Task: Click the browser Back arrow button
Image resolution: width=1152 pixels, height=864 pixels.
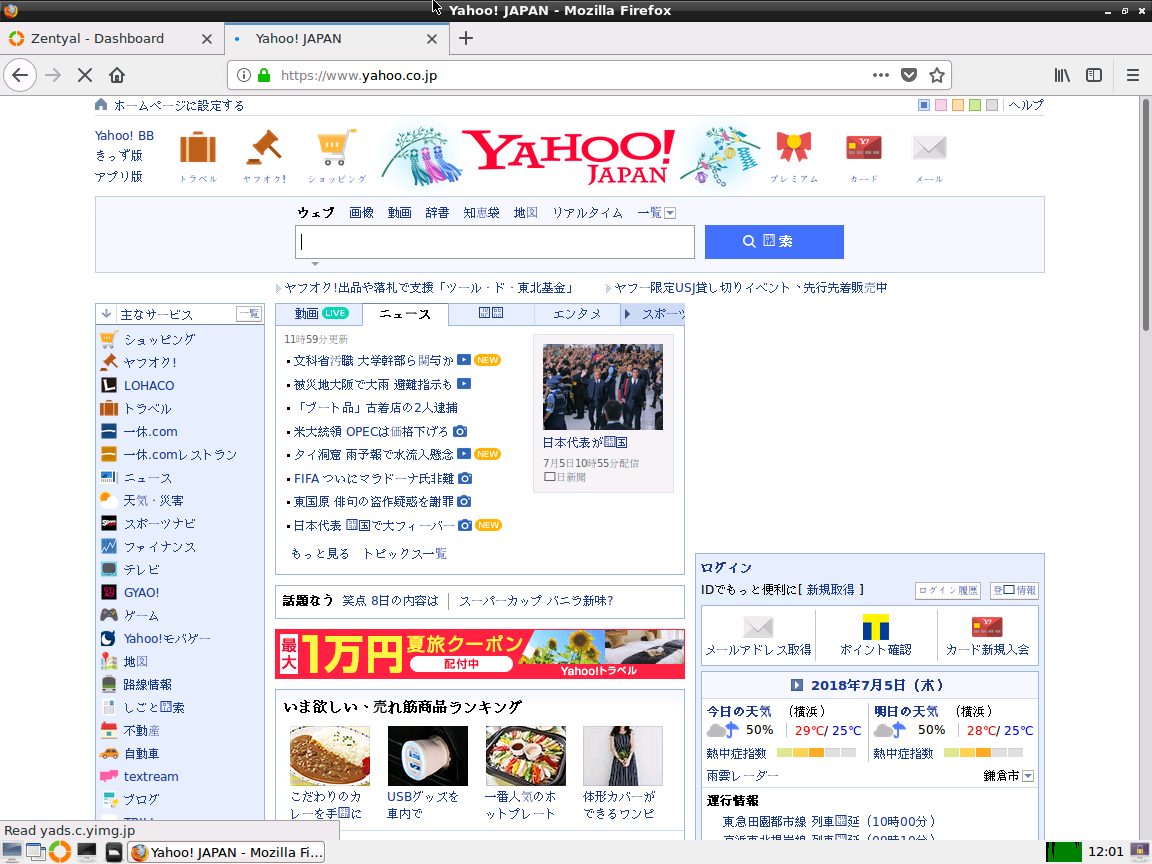Action: click(x=20, y=75)
